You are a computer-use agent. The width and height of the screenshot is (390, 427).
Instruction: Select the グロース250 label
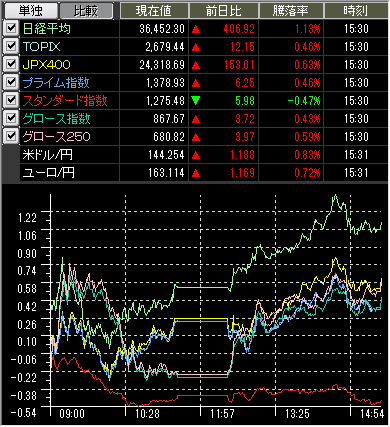(x=56, y=137)
